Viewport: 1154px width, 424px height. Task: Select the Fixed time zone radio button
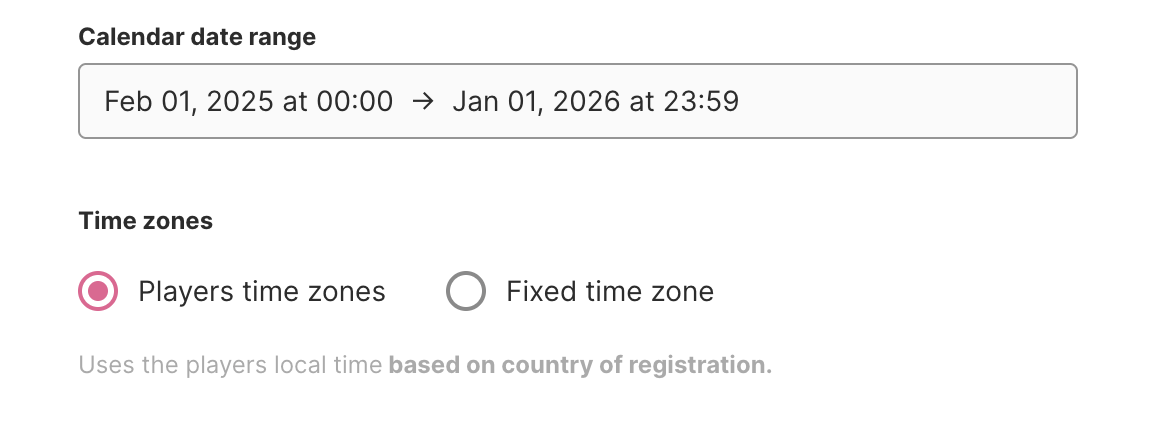point(466,292)
